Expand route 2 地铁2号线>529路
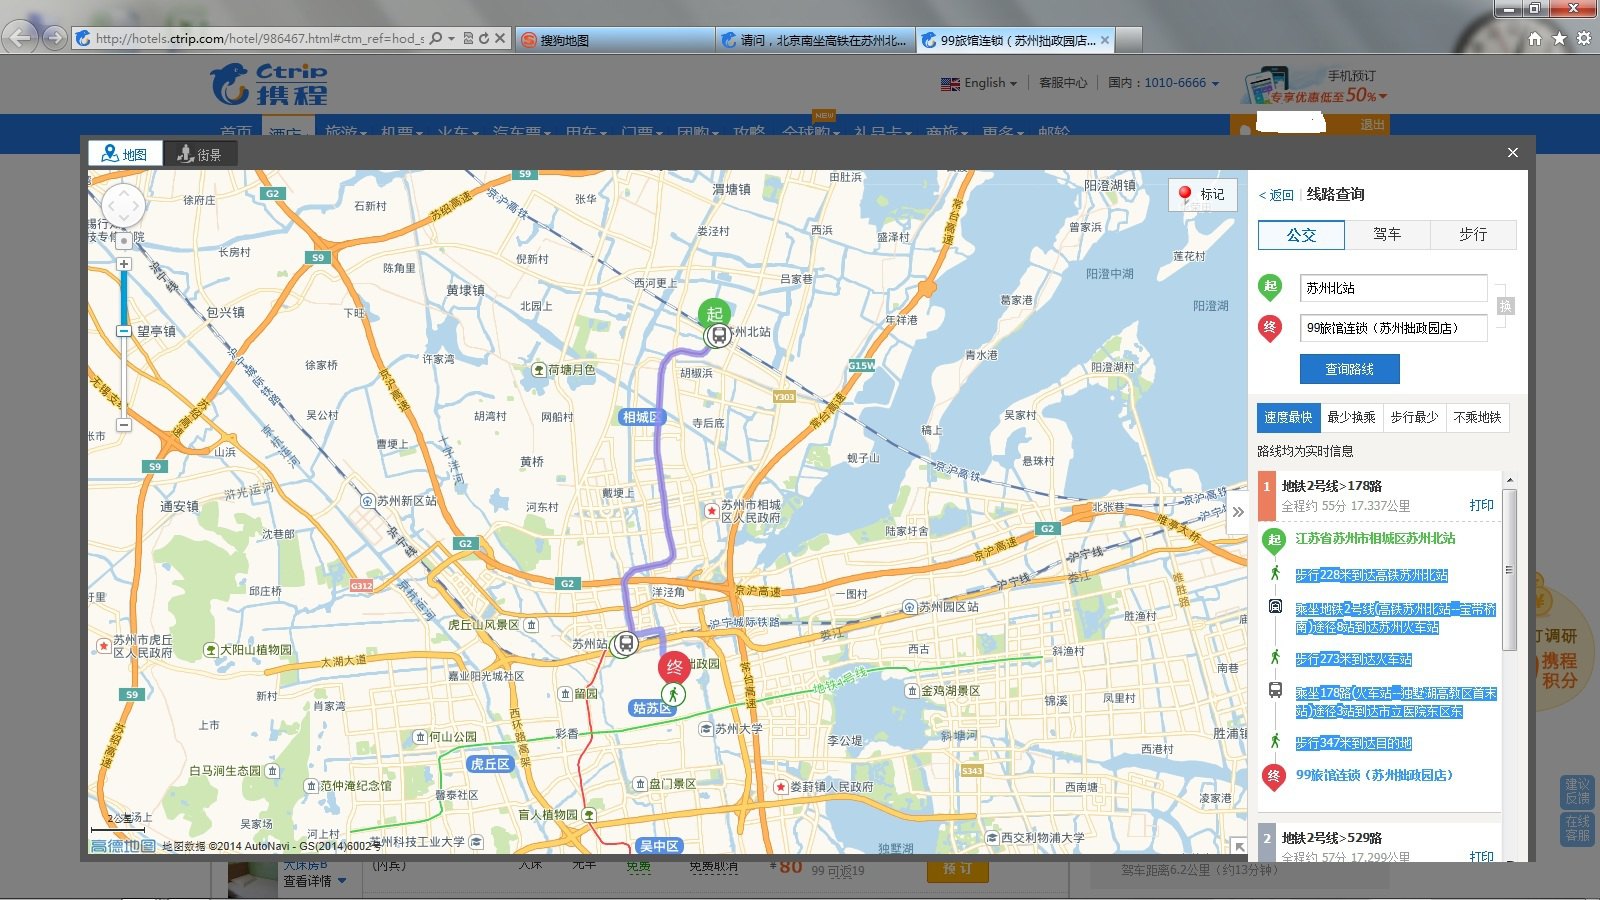Viewport: 1600px width, 900px height. click(1332, 838)
